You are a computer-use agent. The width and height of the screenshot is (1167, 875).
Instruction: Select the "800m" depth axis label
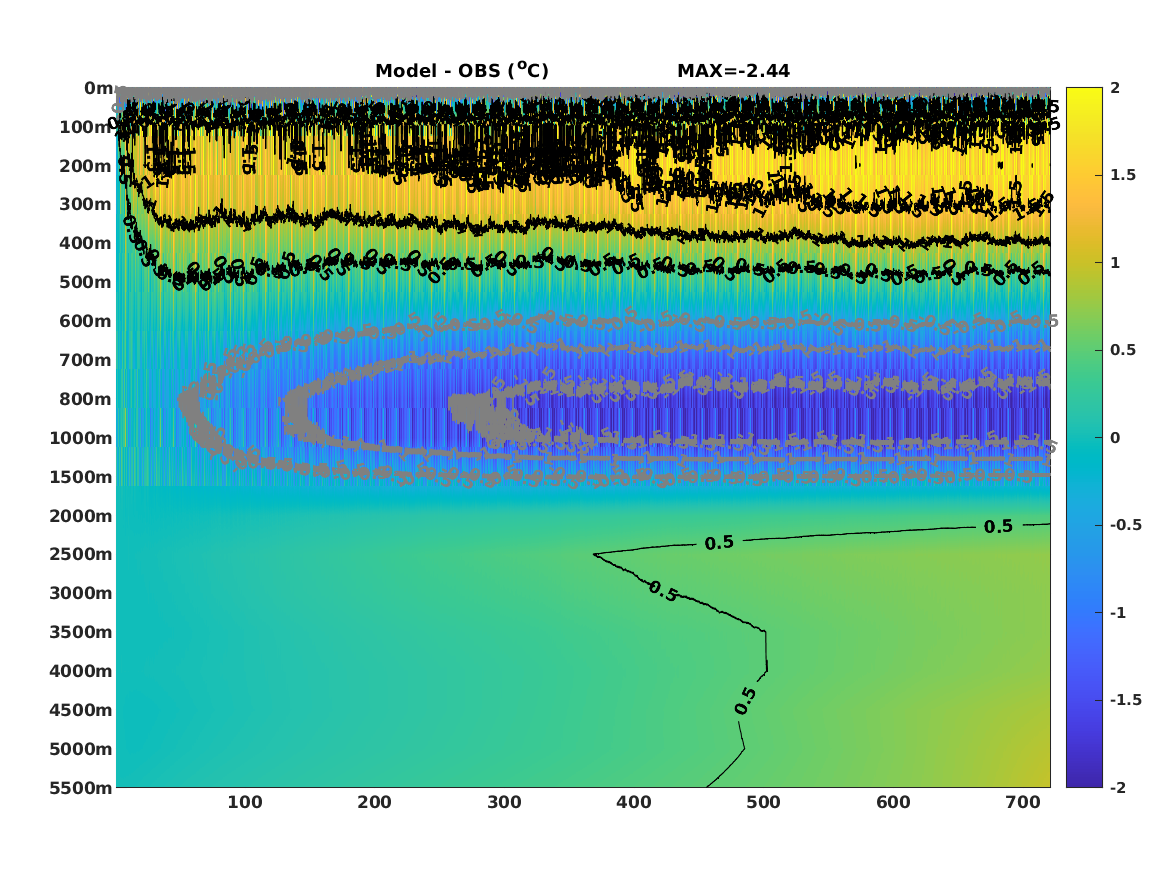click(86, 399)
